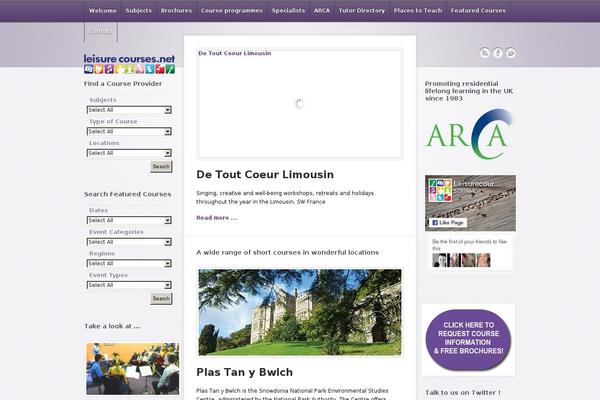Screen dimensions: 600x400
Task: Click the loading De Tout Coeur slideshow area
Action: [300, 104]
